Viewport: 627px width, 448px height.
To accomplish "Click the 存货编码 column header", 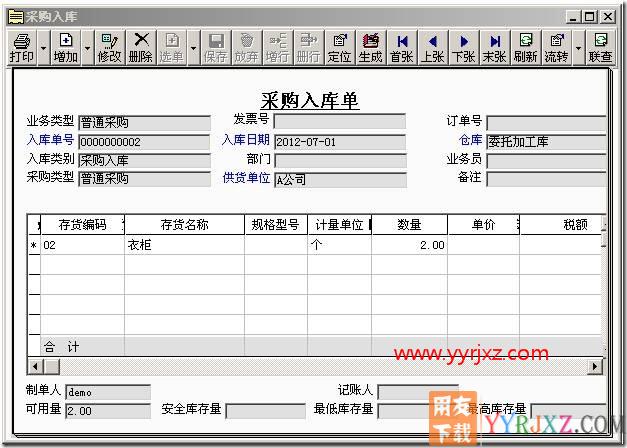I will click(82, 225).
